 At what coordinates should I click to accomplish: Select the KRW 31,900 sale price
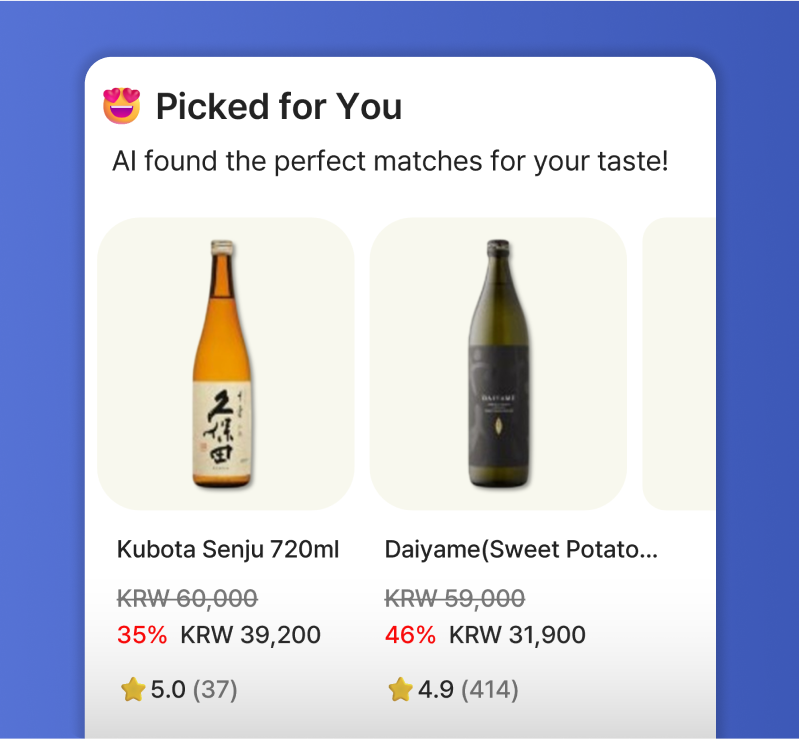tap(517, 634)
